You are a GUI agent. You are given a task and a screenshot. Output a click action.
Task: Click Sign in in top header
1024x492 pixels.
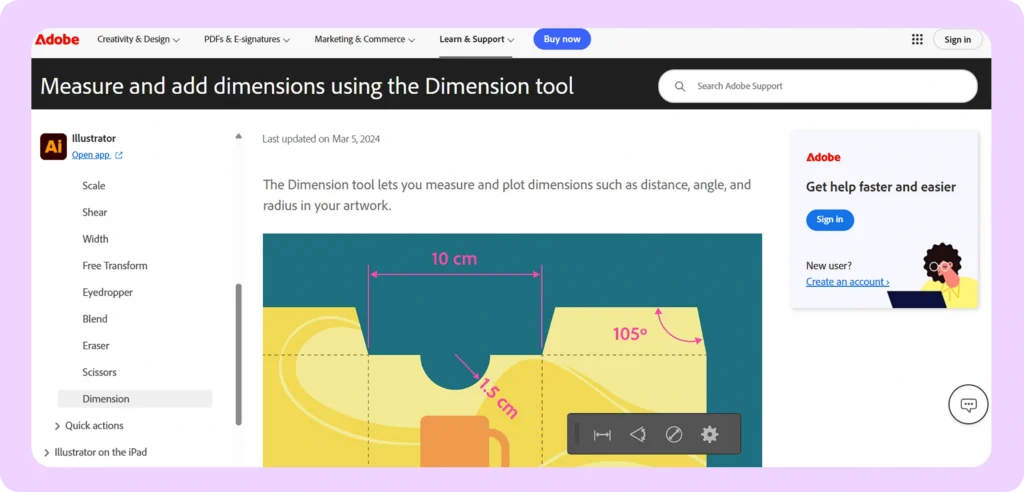pos(957,40)
